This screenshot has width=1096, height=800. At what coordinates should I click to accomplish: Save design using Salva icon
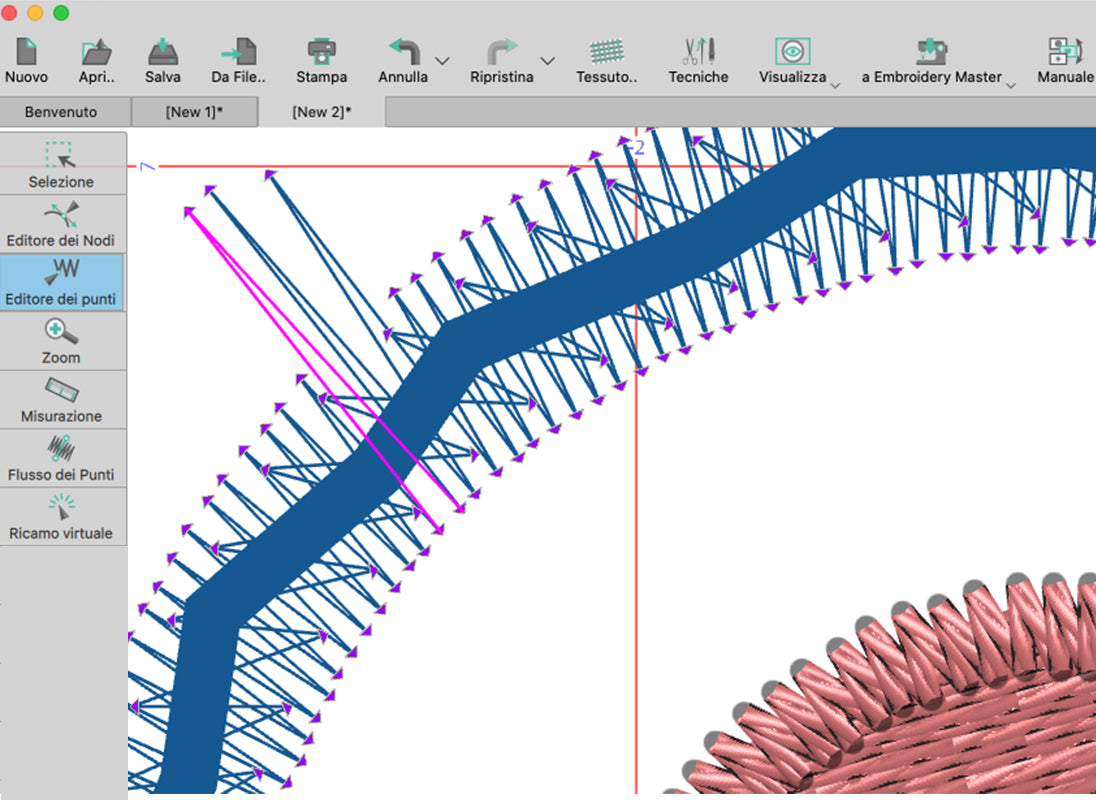162,52
